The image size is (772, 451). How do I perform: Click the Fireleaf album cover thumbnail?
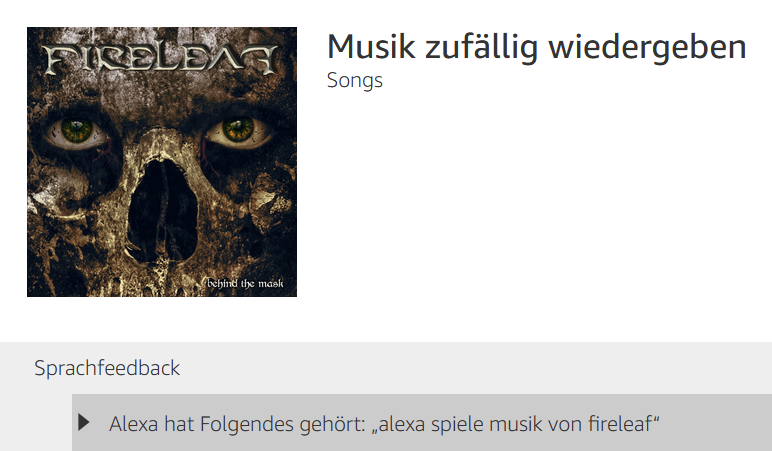(162, 162)
